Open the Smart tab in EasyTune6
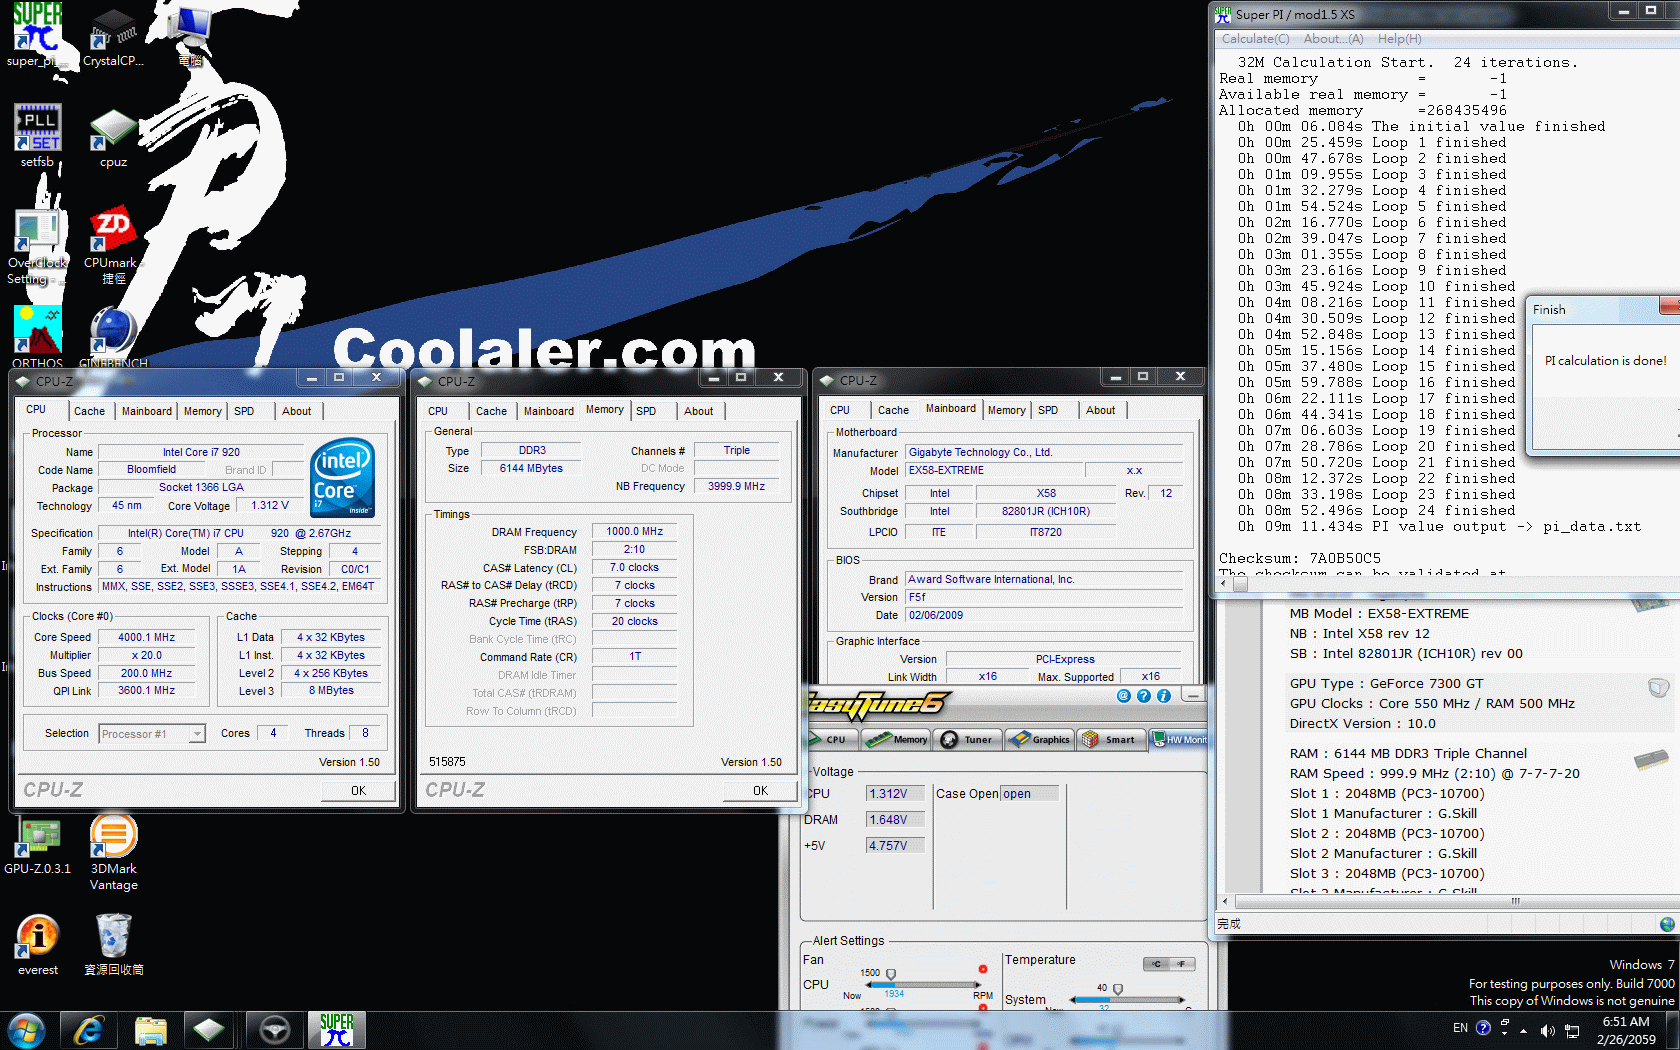 point(1110,739)
